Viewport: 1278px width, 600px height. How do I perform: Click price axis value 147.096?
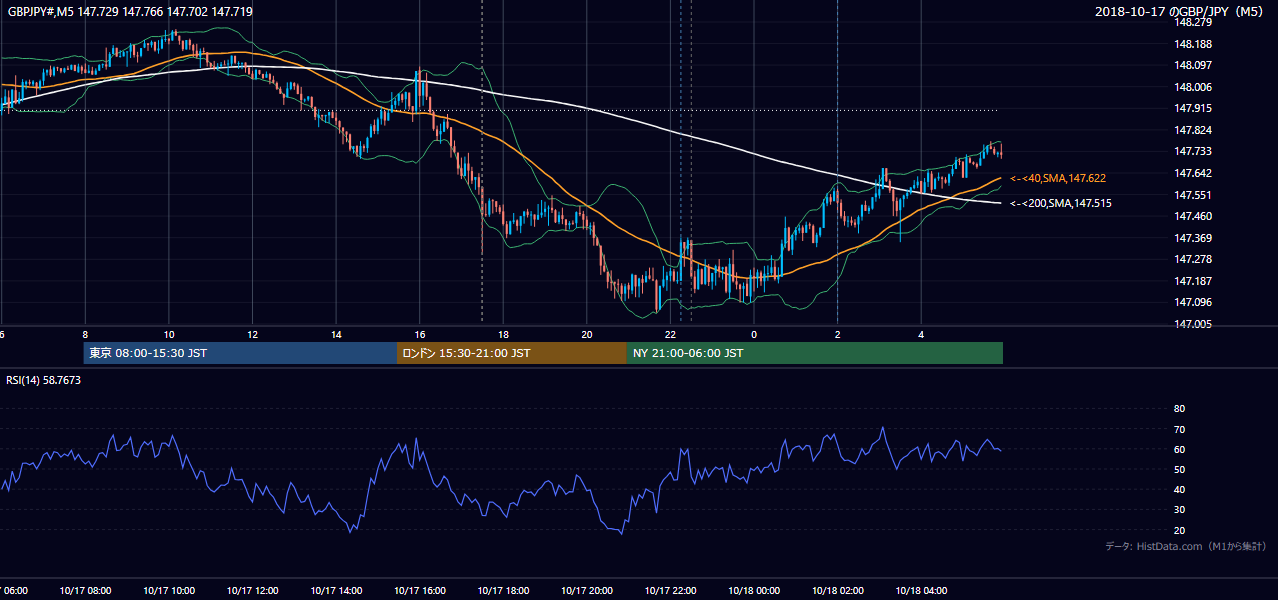coord(1193,302)
